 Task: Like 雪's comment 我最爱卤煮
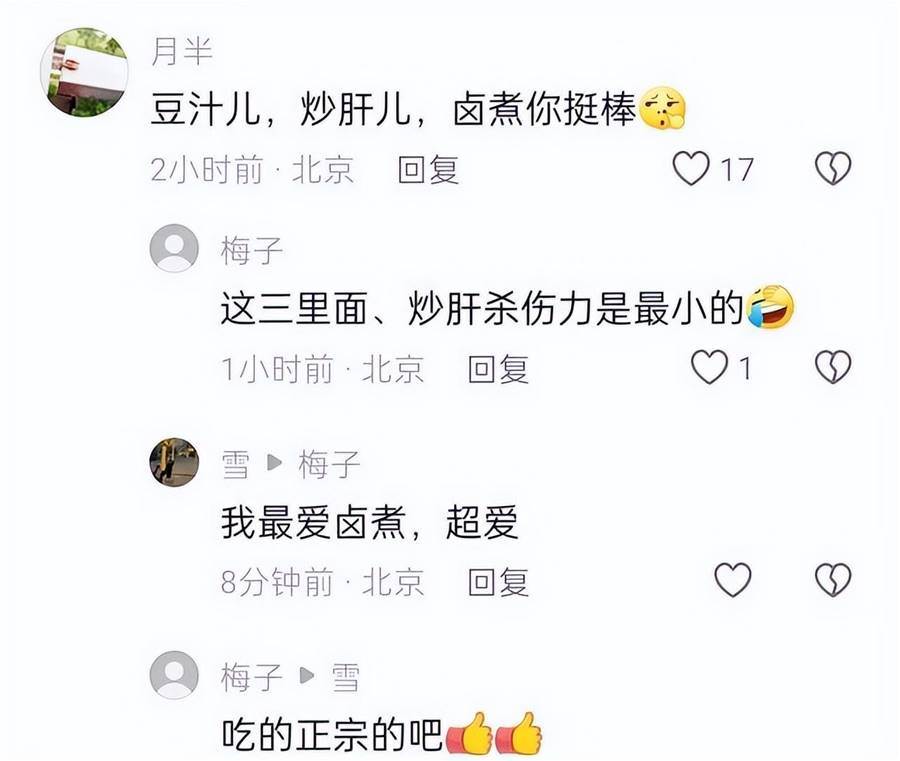pyautogui.click(x=732, y=580)
